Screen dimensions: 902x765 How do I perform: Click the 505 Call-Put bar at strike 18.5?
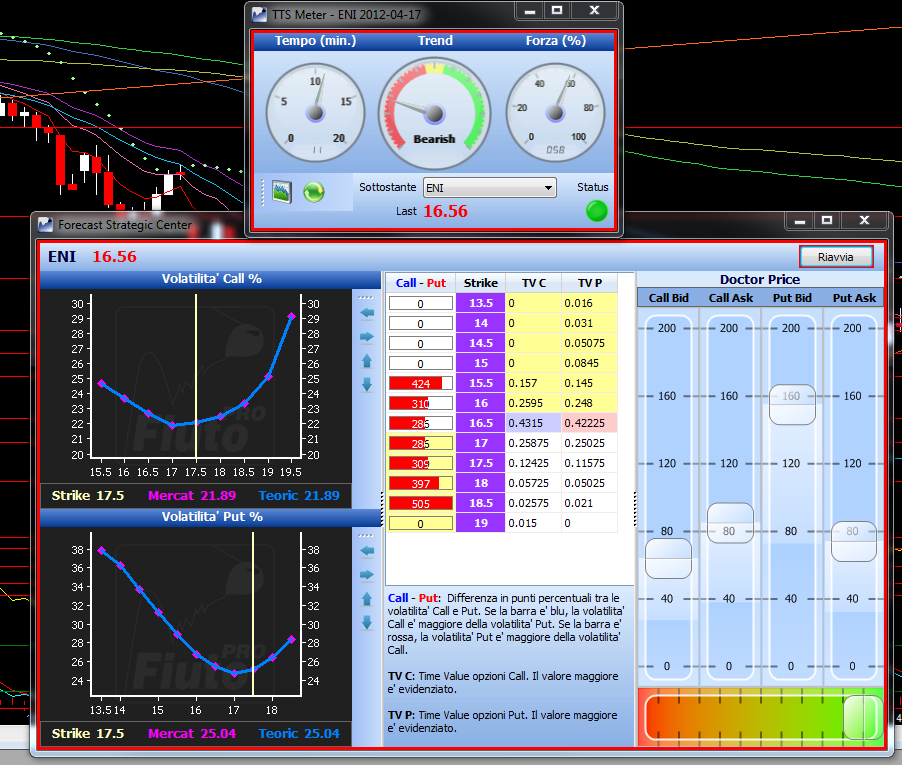[421, 503]
